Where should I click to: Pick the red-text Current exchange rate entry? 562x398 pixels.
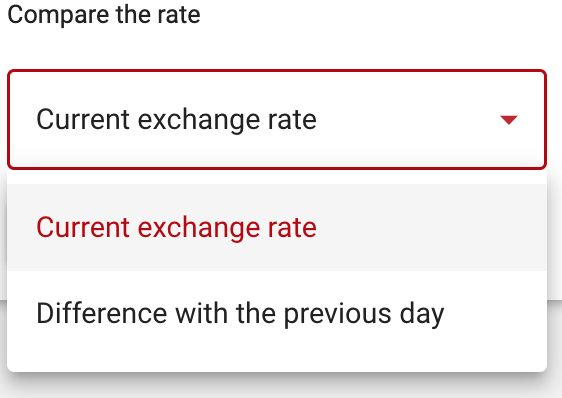click(x=277, y=227)
